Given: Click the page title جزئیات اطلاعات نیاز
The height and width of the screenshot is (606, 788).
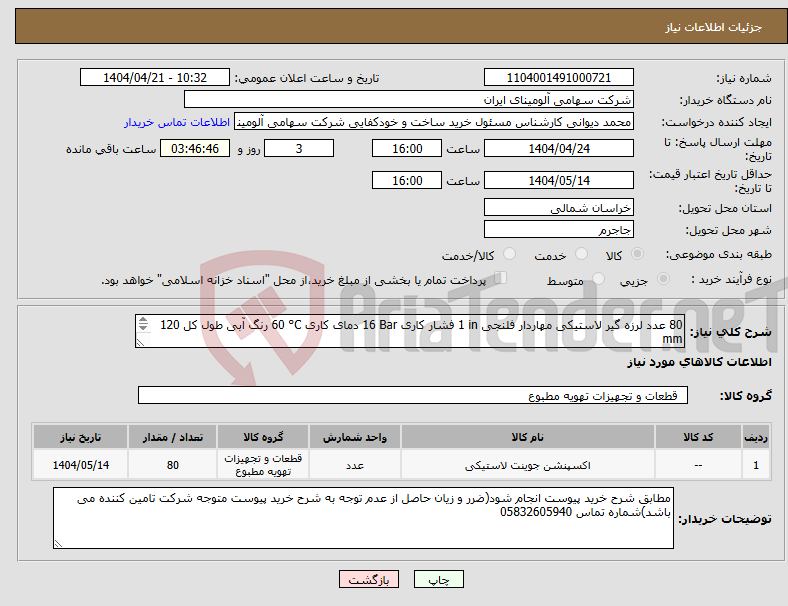Looking at the screenshot, I should pyautogui.click(x=714, y=27).
